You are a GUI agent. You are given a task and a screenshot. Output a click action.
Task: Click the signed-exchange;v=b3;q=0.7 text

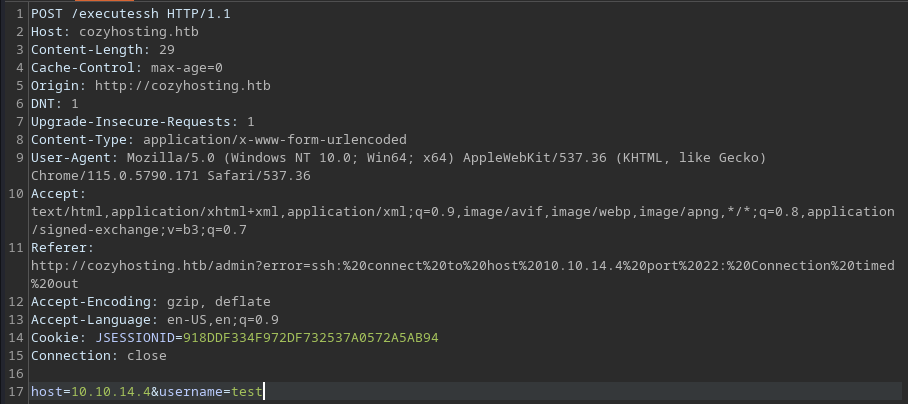point(142,230)
